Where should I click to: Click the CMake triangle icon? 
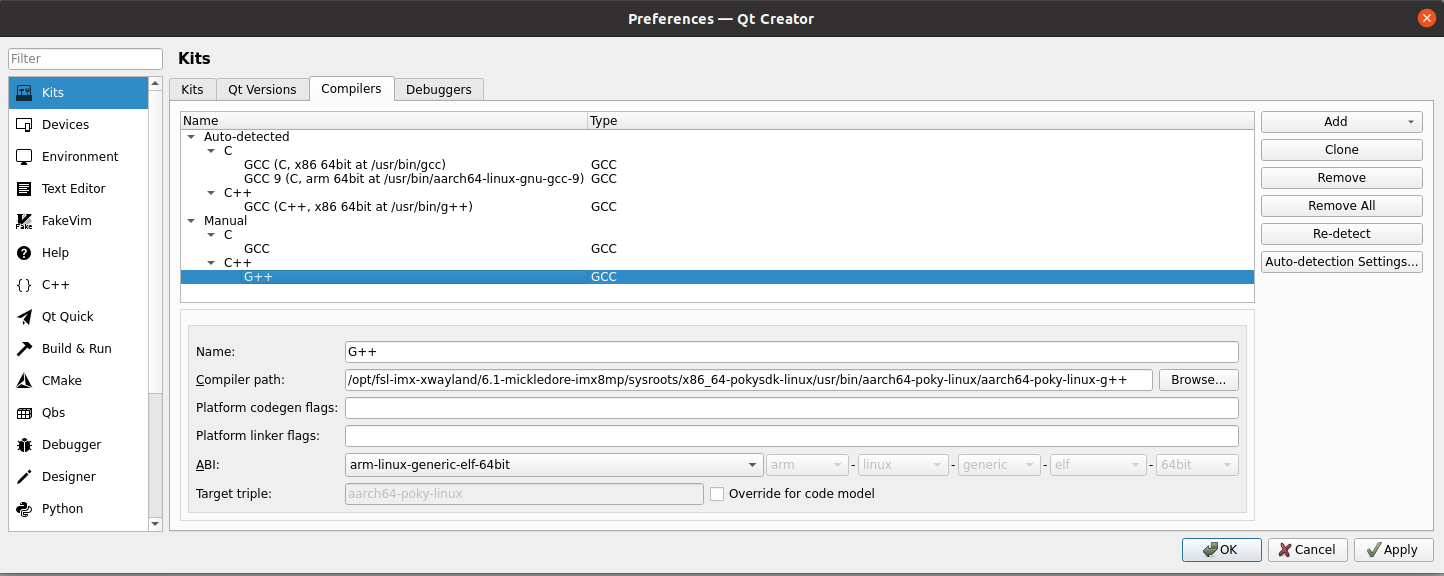(x=24, y=380)
